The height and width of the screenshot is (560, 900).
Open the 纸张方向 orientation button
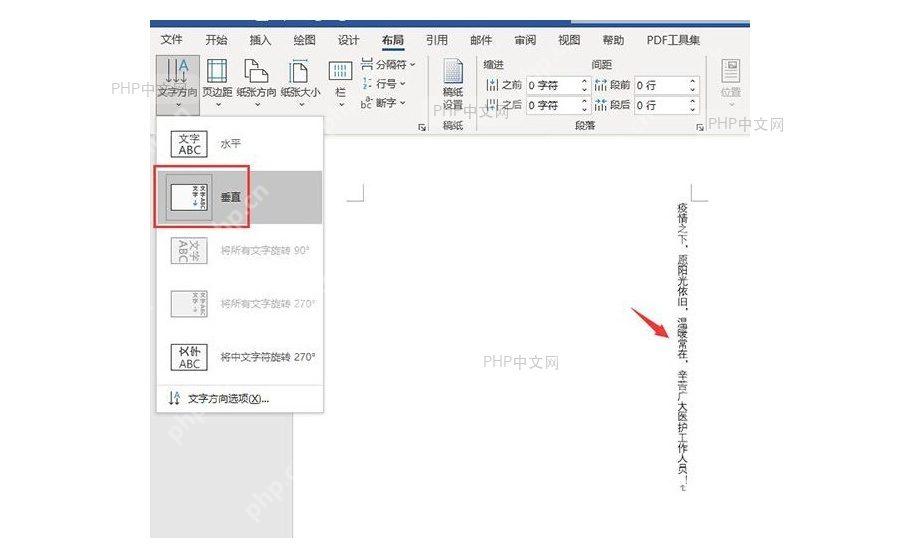coord(256,84)
